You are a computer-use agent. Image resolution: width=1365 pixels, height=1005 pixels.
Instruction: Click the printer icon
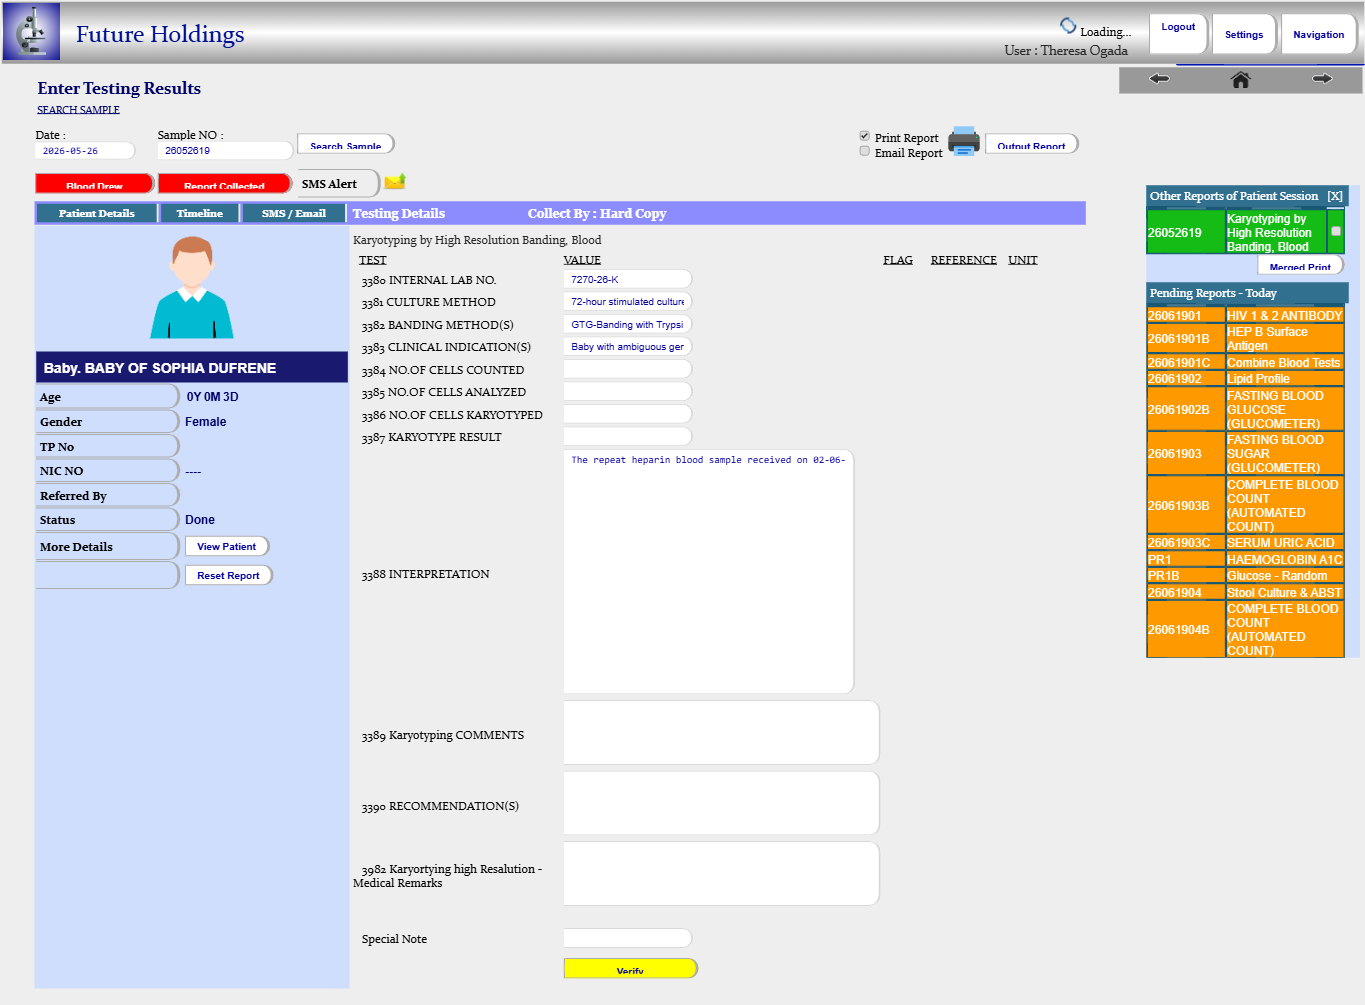[x=964, y=141]
